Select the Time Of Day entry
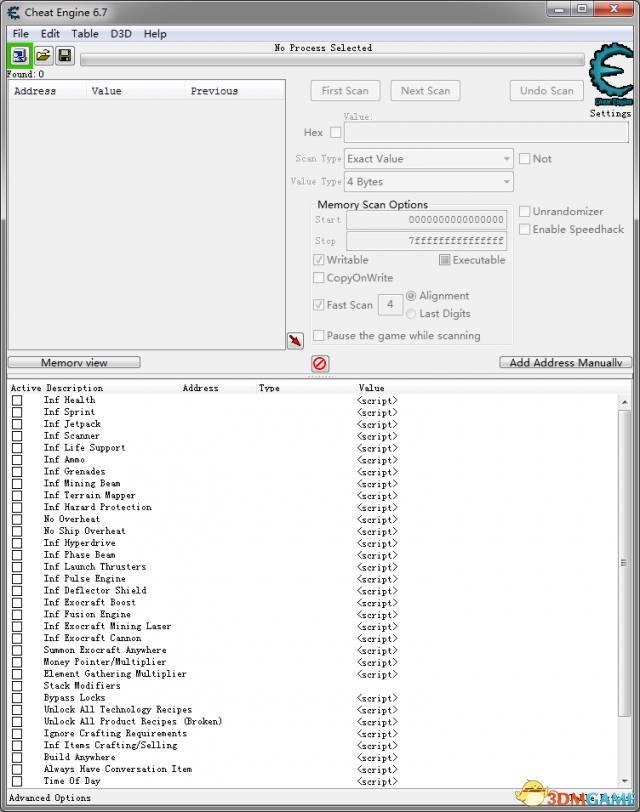The image size is (640, 812). 72,781
